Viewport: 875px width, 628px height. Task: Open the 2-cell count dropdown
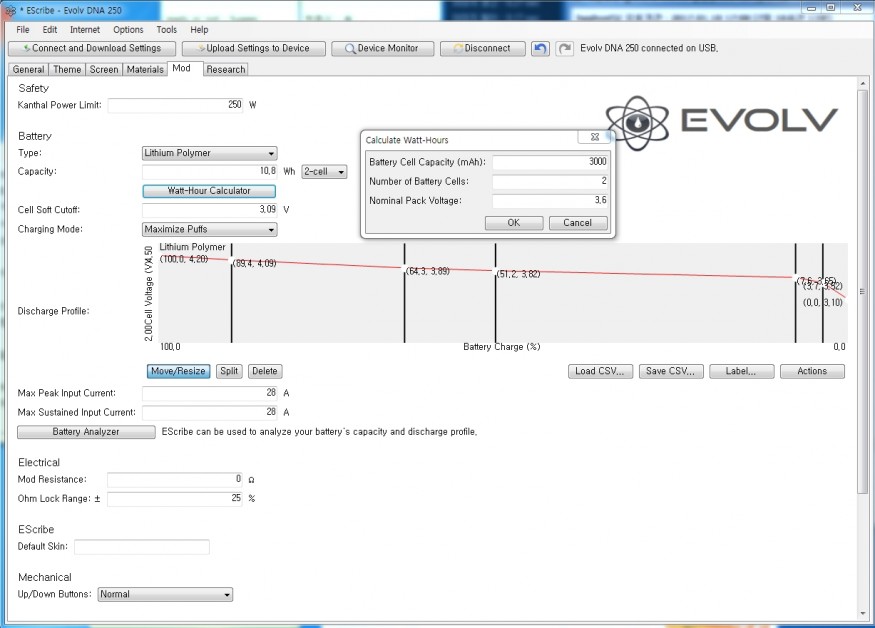pos(324,172)
